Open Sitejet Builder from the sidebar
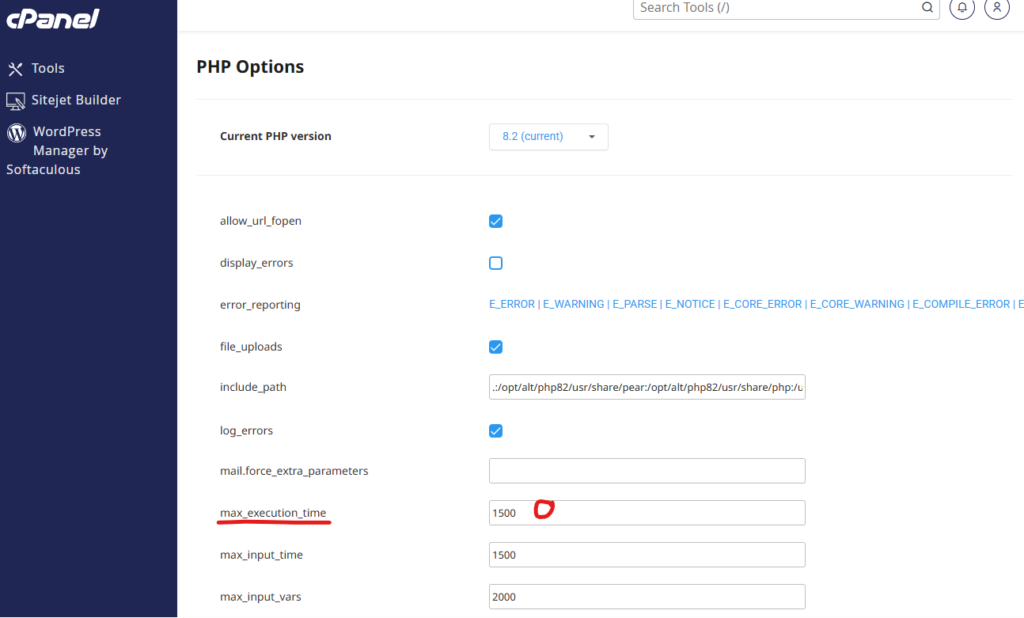Image resolution: width=1024 pixels, height=618 pixels. 76,100
